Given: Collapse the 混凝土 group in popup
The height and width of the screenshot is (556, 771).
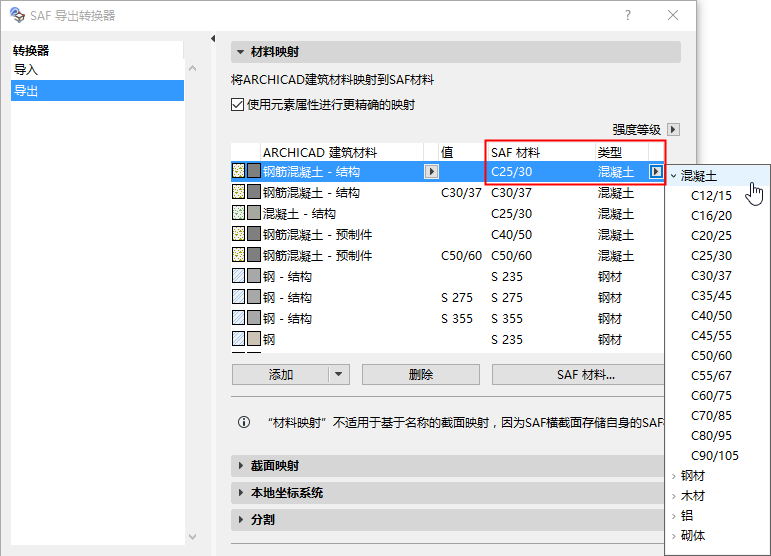Looking at the screenshot, I should tap(674, 176).
